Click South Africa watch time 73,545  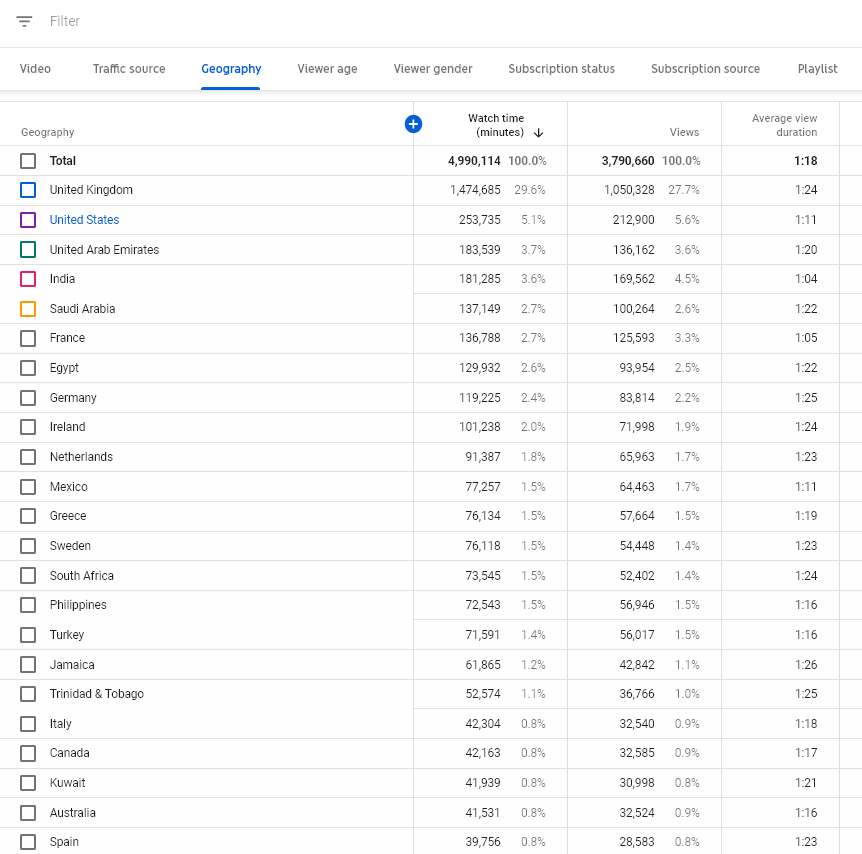tap(483, 576)
